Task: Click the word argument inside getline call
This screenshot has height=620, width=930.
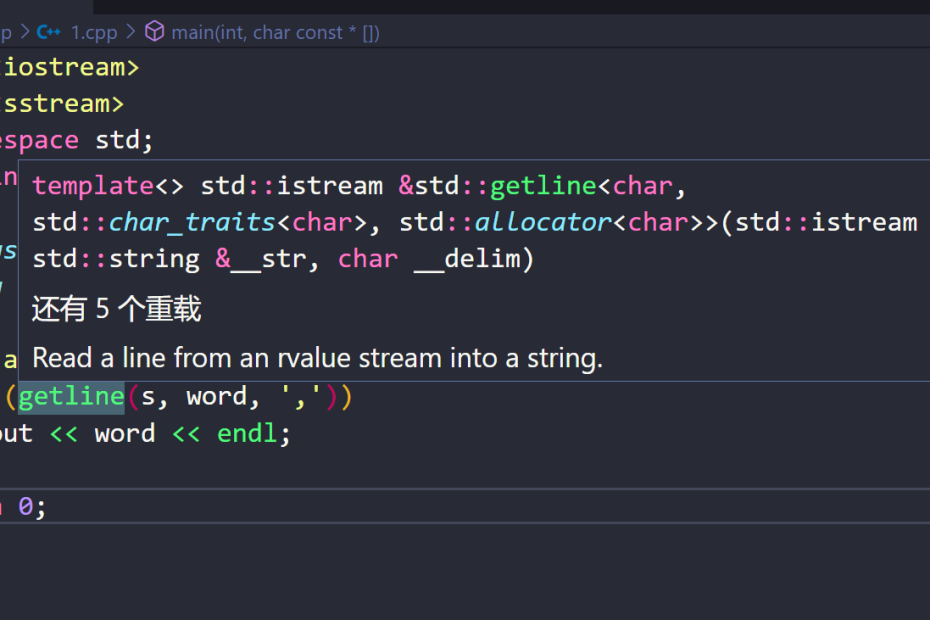Action: tap(216, 397)
